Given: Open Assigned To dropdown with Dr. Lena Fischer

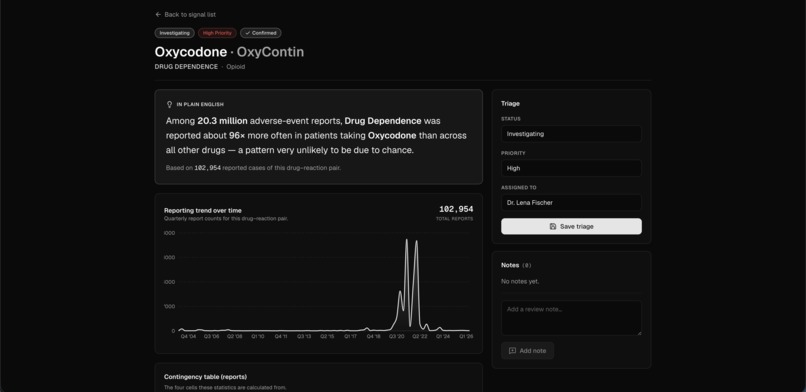Looking at the screenshot, I should pos(571,202).
